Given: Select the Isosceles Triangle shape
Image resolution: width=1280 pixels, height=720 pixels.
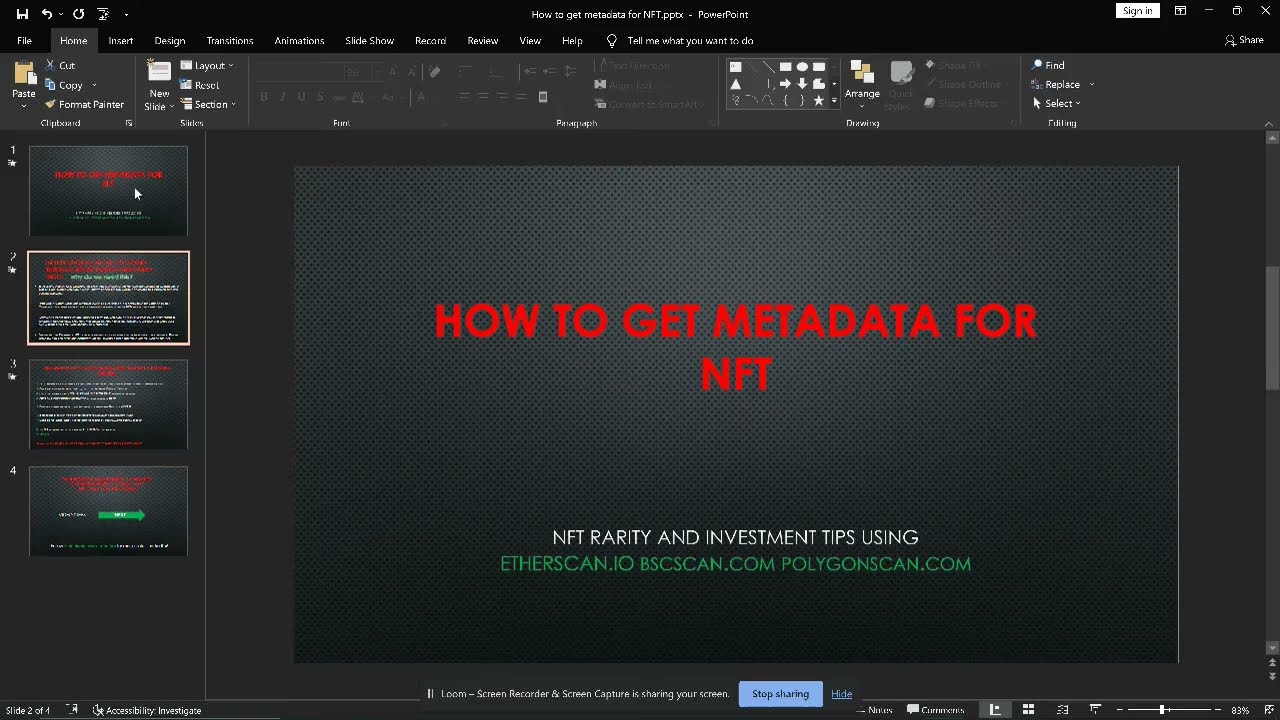Looking at the screenshot, I should tap(736, 84).
